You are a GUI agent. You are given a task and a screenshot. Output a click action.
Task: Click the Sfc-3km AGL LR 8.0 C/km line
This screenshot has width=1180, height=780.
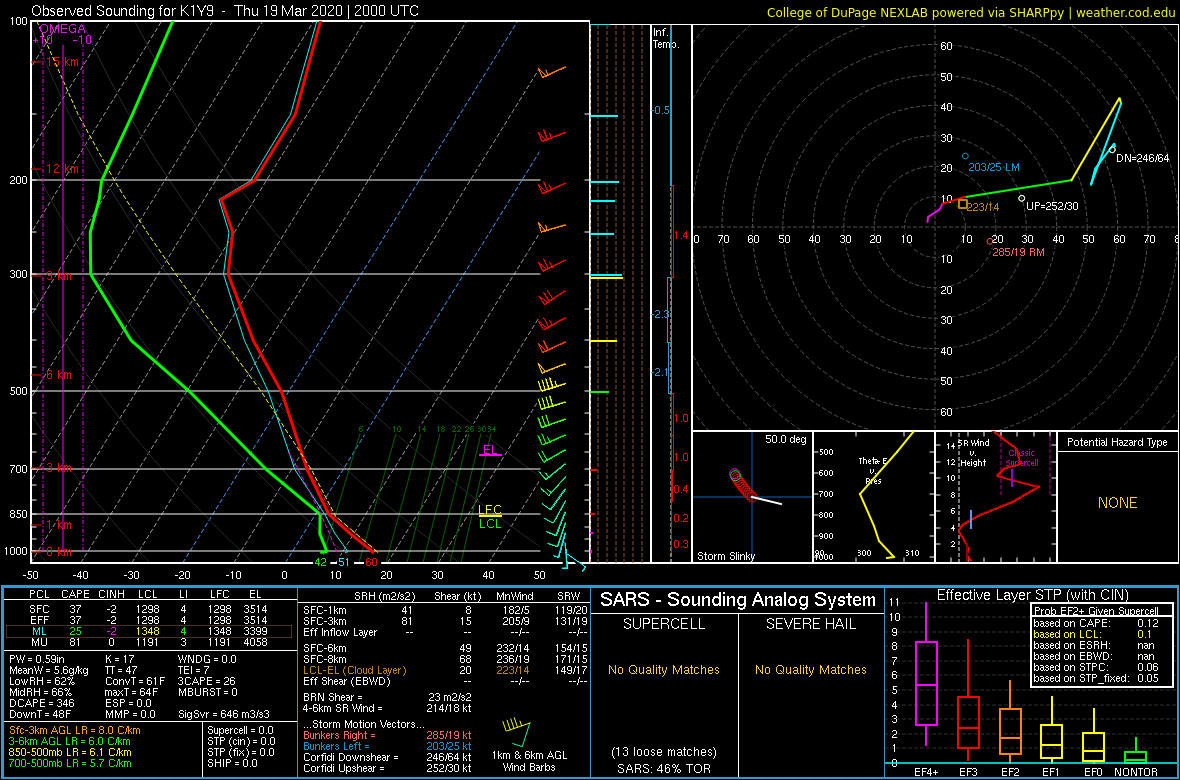tap(75, 731)
